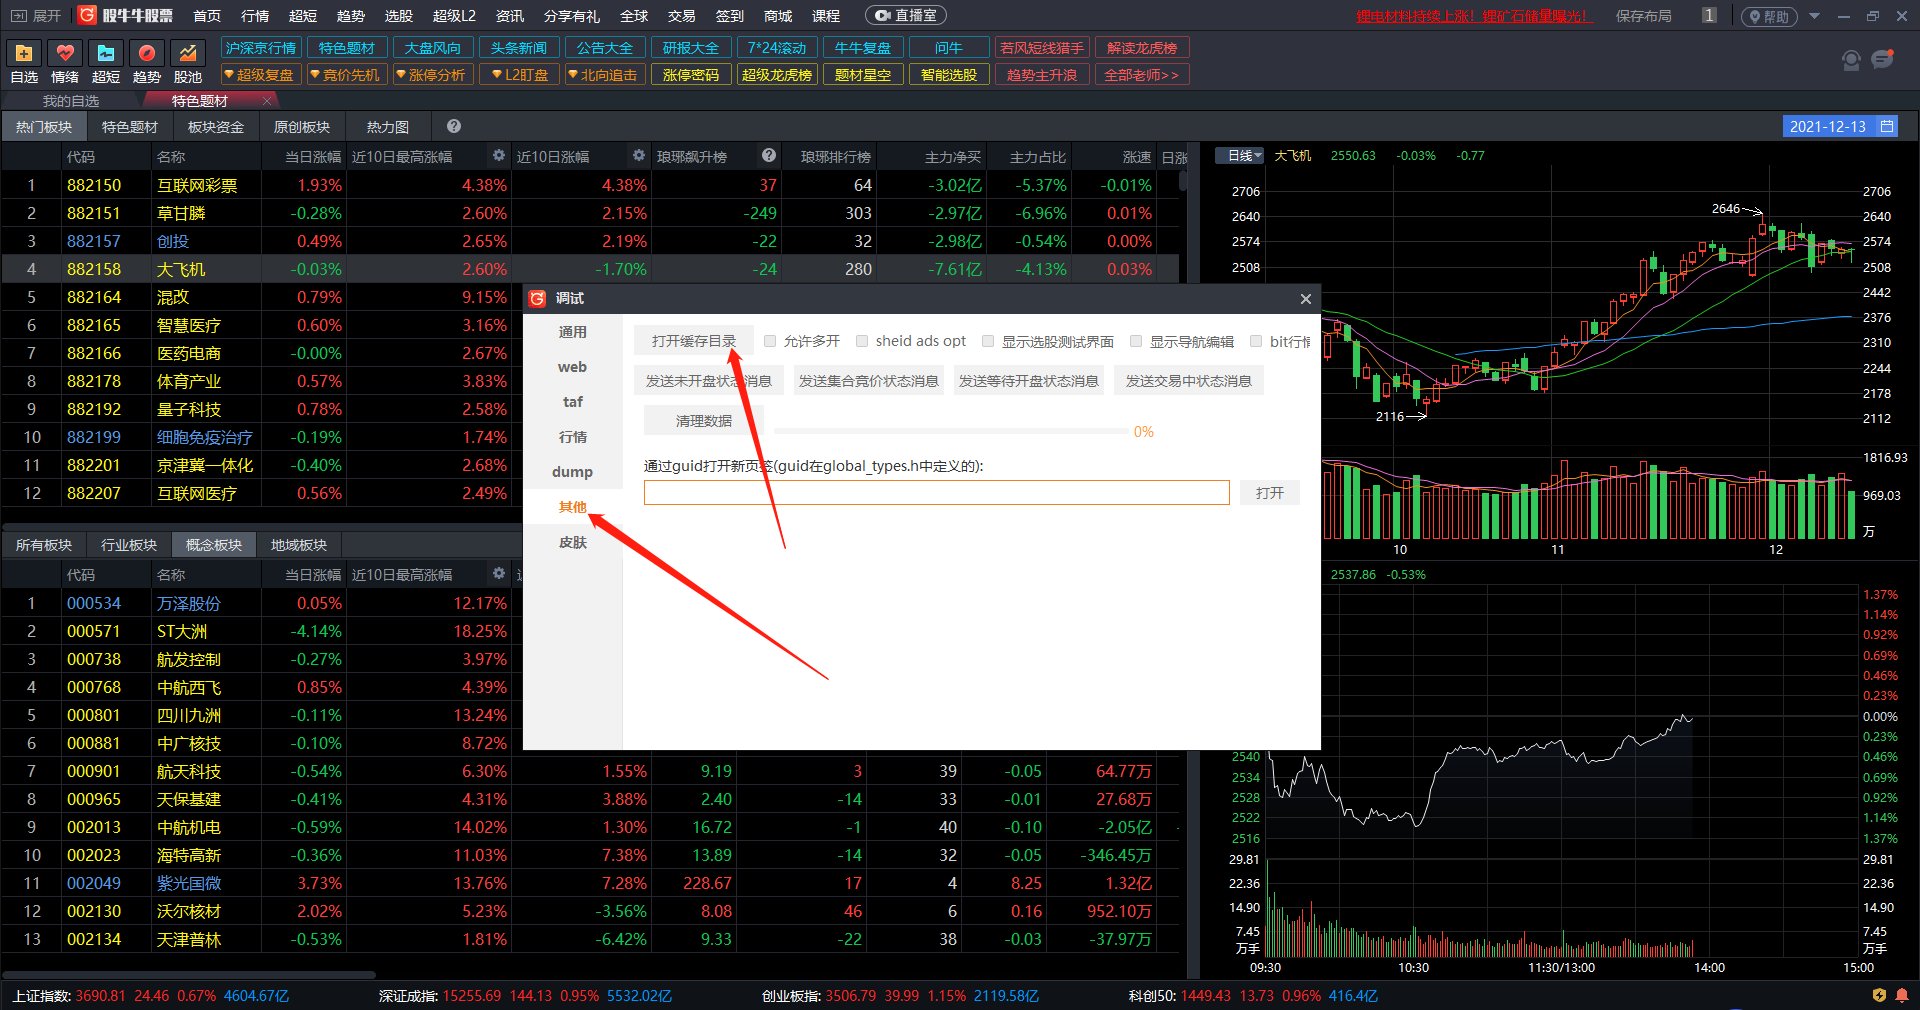Switch to the 热力图 tab
The width and height of the screenshot is (1920, 1010).
(x=388, y=126)
